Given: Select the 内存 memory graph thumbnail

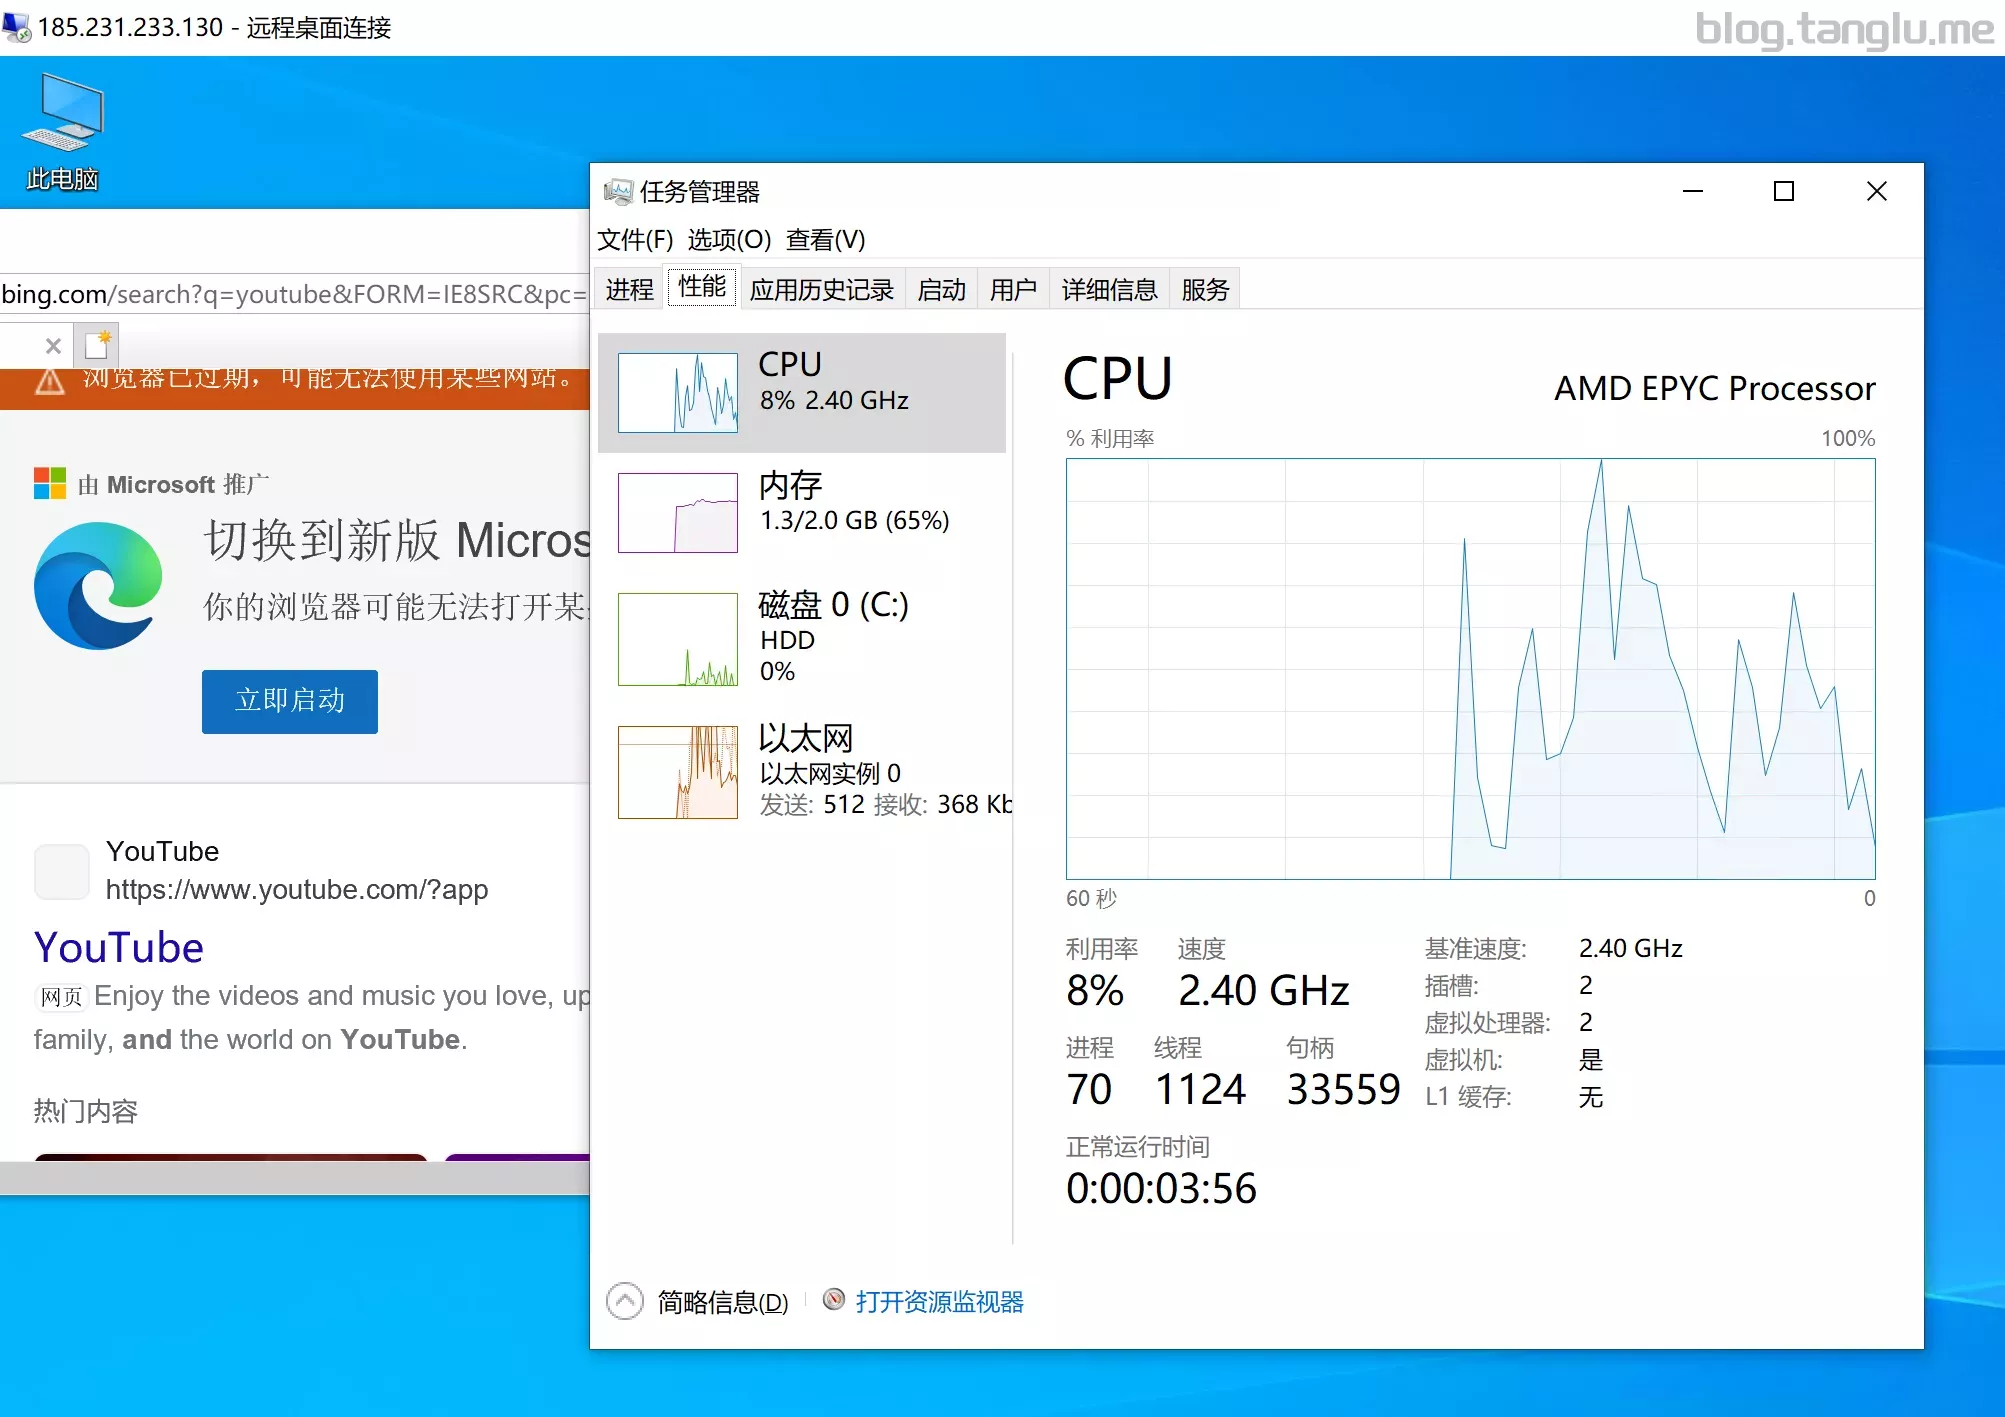Looking at the screenshot, I should (x=678, y=513).
